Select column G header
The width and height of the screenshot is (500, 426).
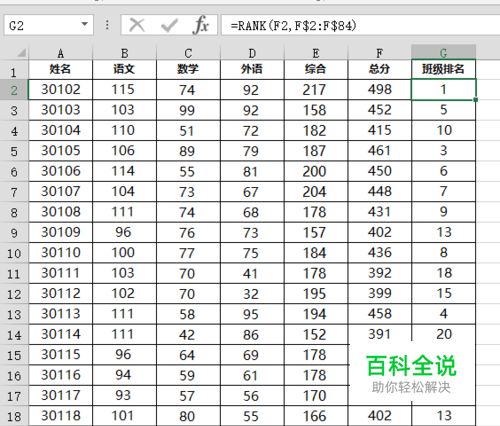[443, 52]
